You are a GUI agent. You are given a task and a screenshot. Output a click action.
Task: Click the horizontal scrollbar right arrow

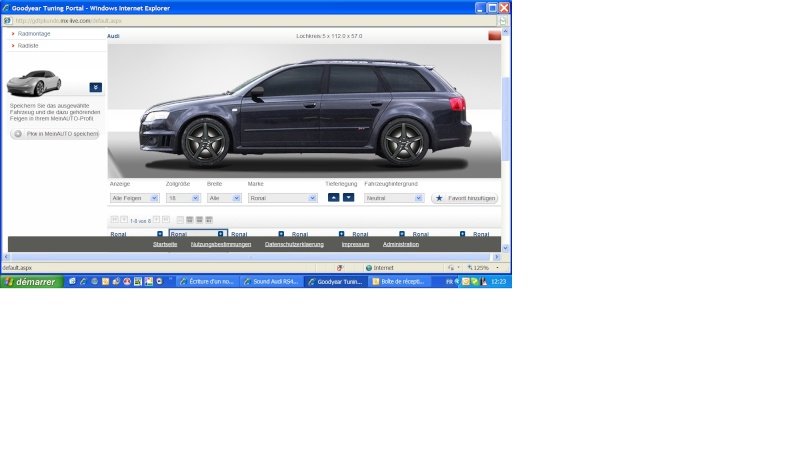497,257
